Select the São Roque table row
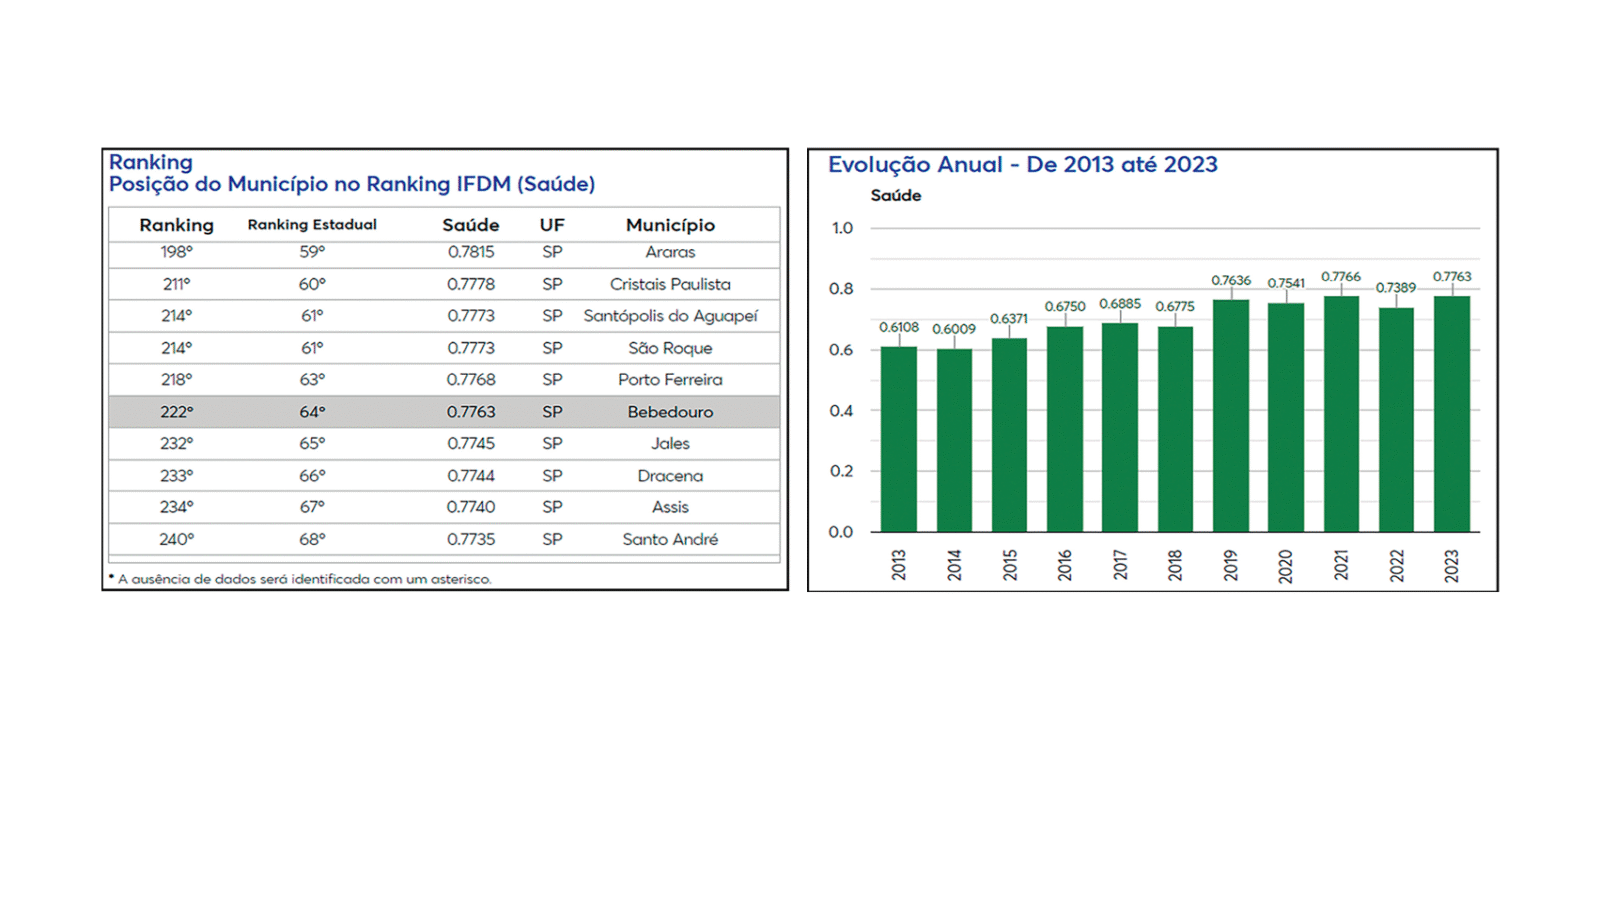Screen dimensions: 1600x920 pos(444,348)
